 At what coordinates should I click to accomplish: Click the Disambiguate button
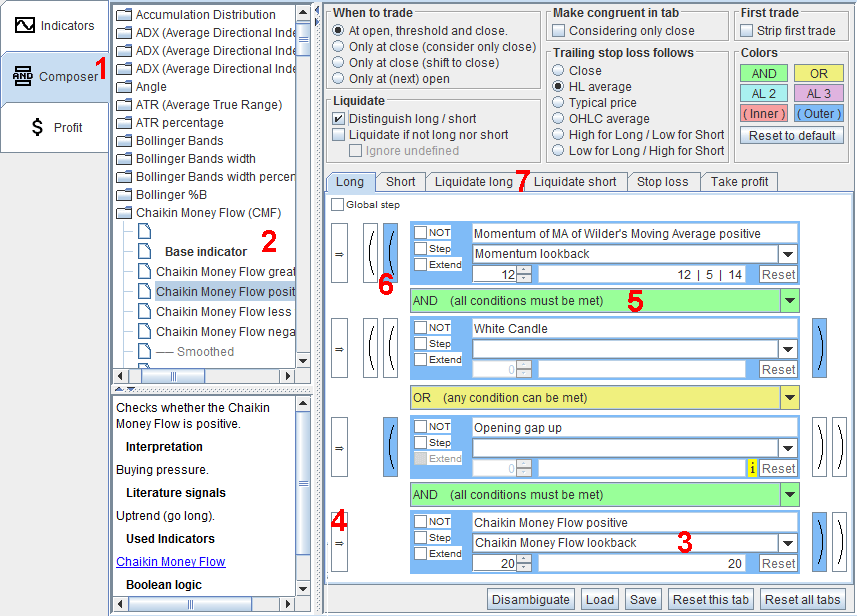click(x=531, y=600)
